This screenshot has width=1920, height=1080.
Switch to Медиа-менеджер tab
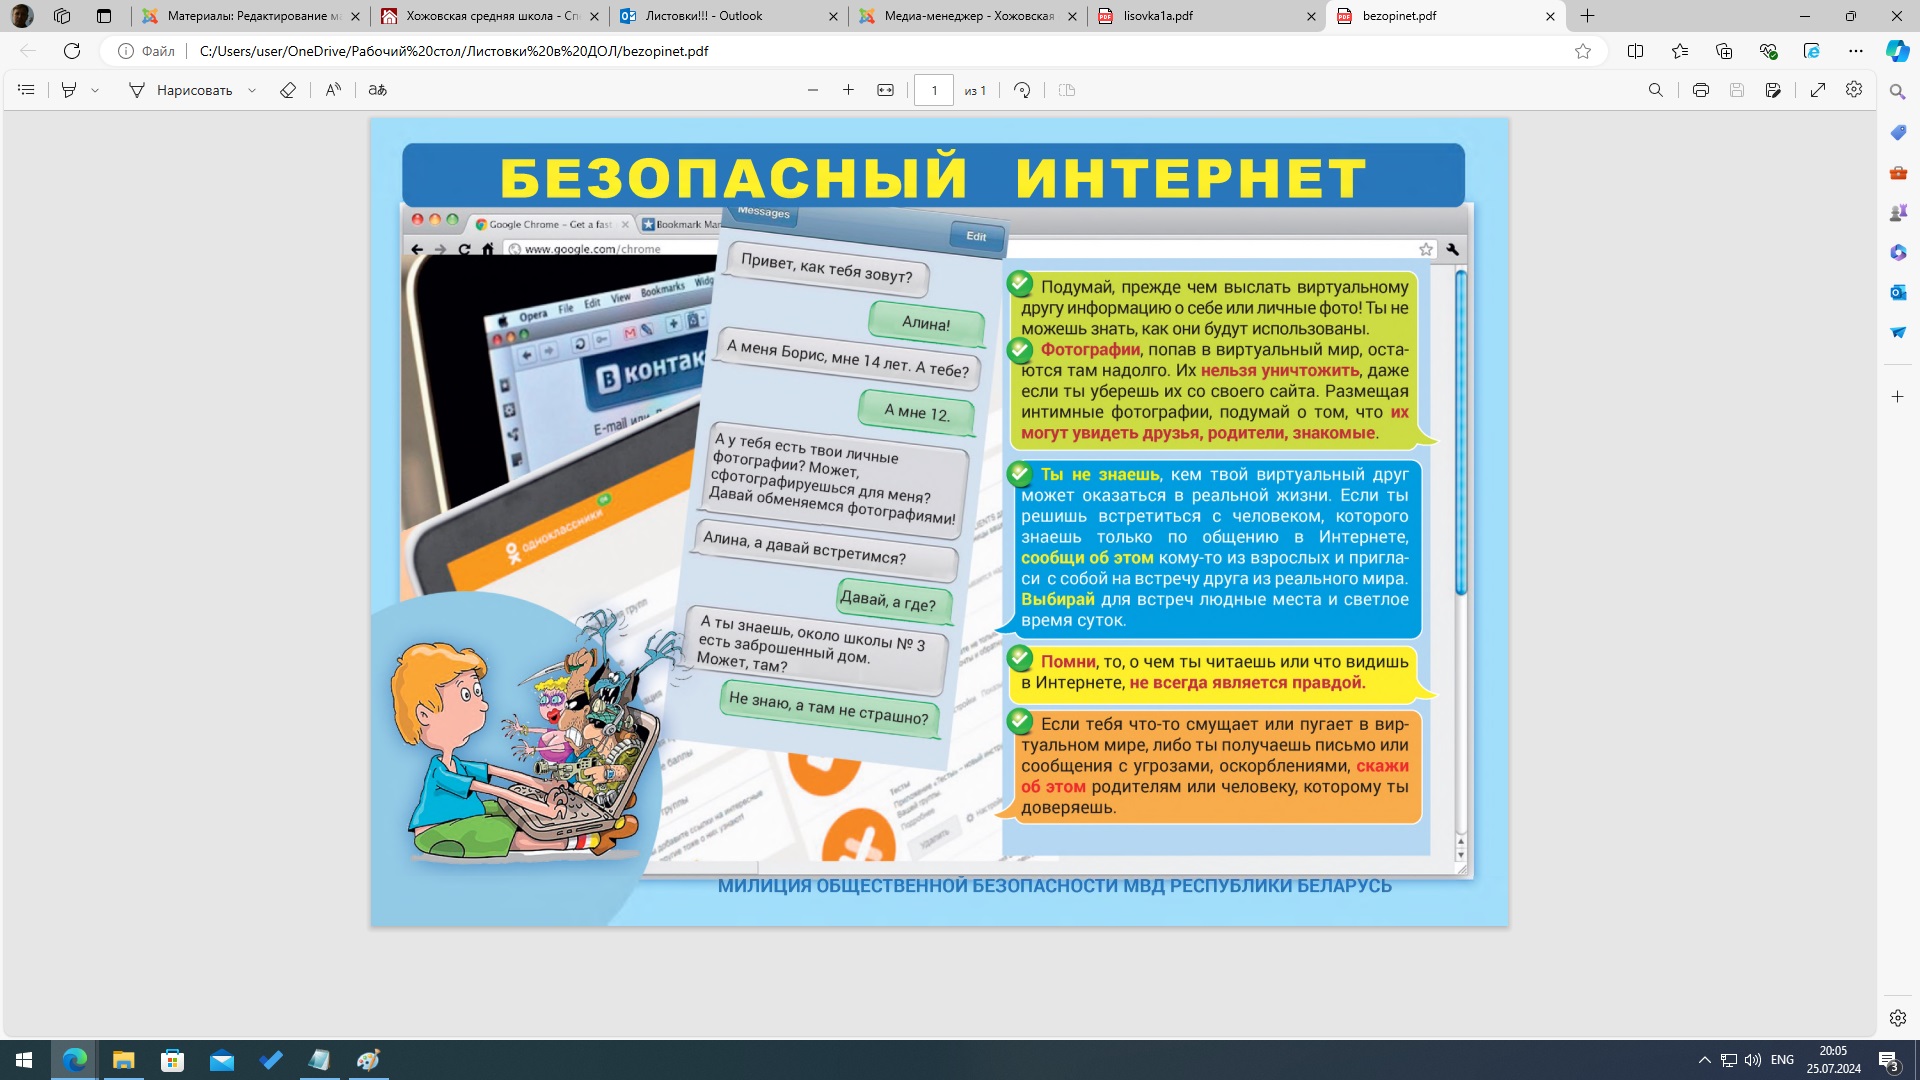967,16
